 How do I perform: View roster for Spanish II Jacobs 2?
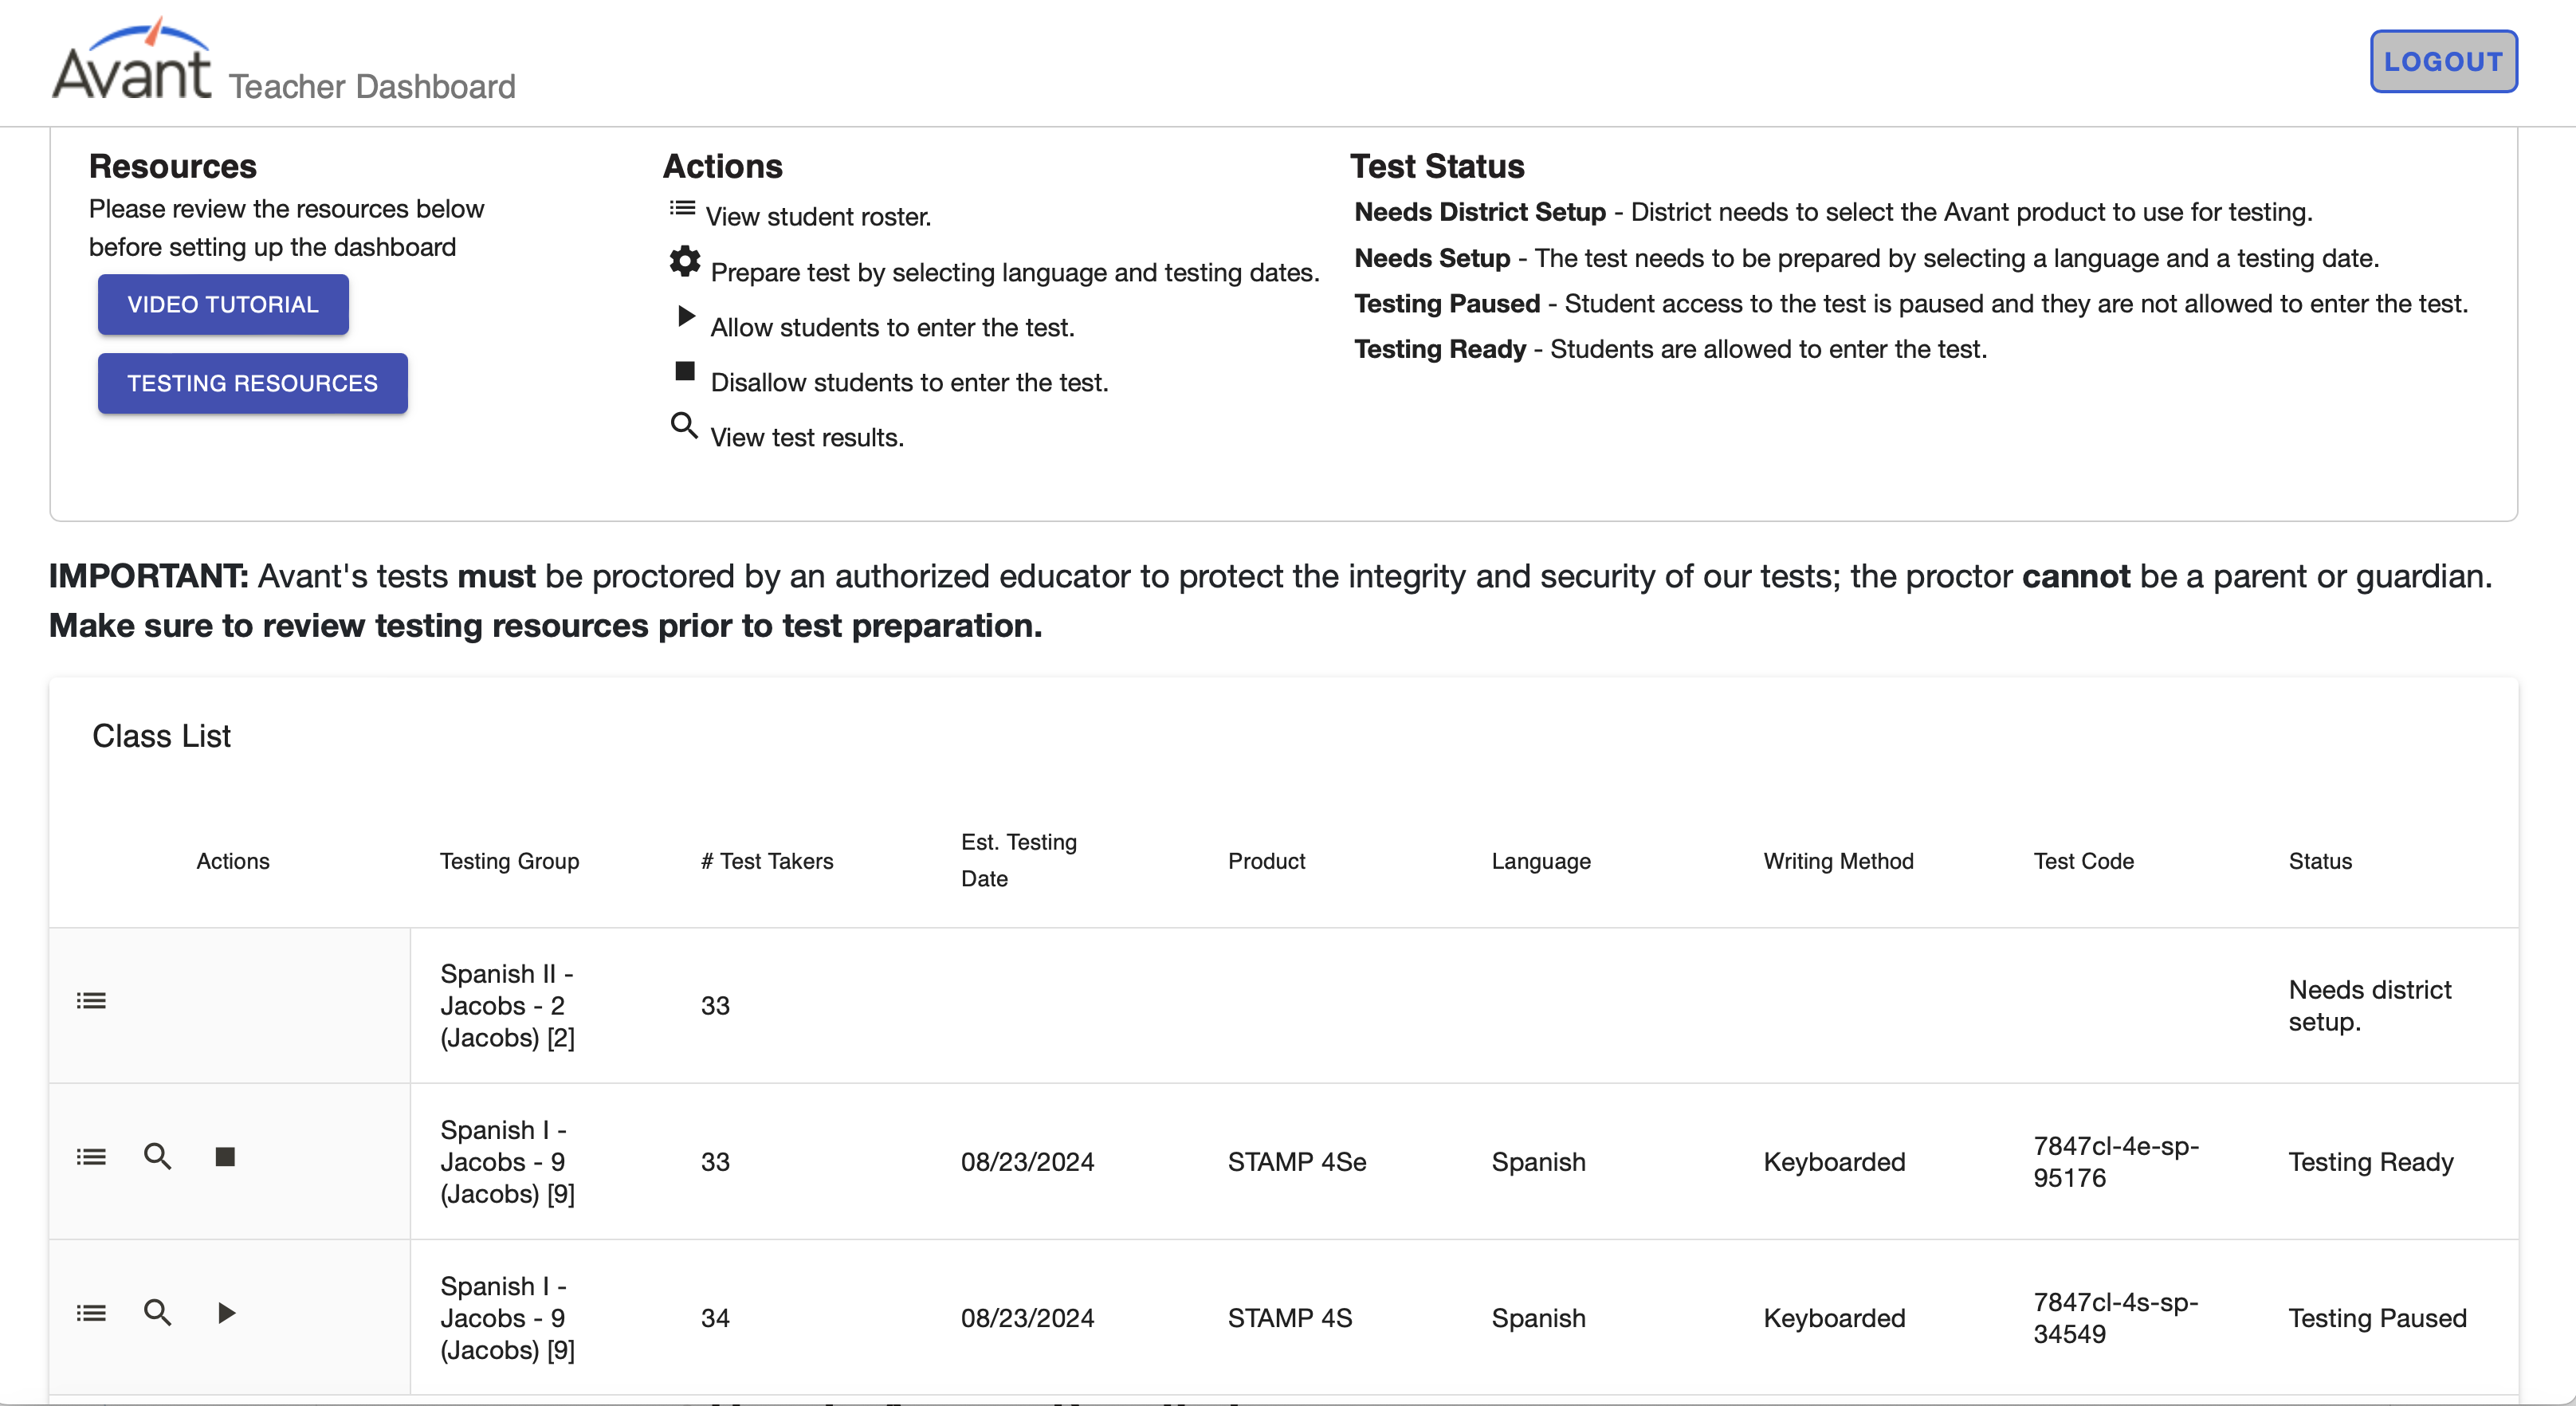[x=91, y=1001]
